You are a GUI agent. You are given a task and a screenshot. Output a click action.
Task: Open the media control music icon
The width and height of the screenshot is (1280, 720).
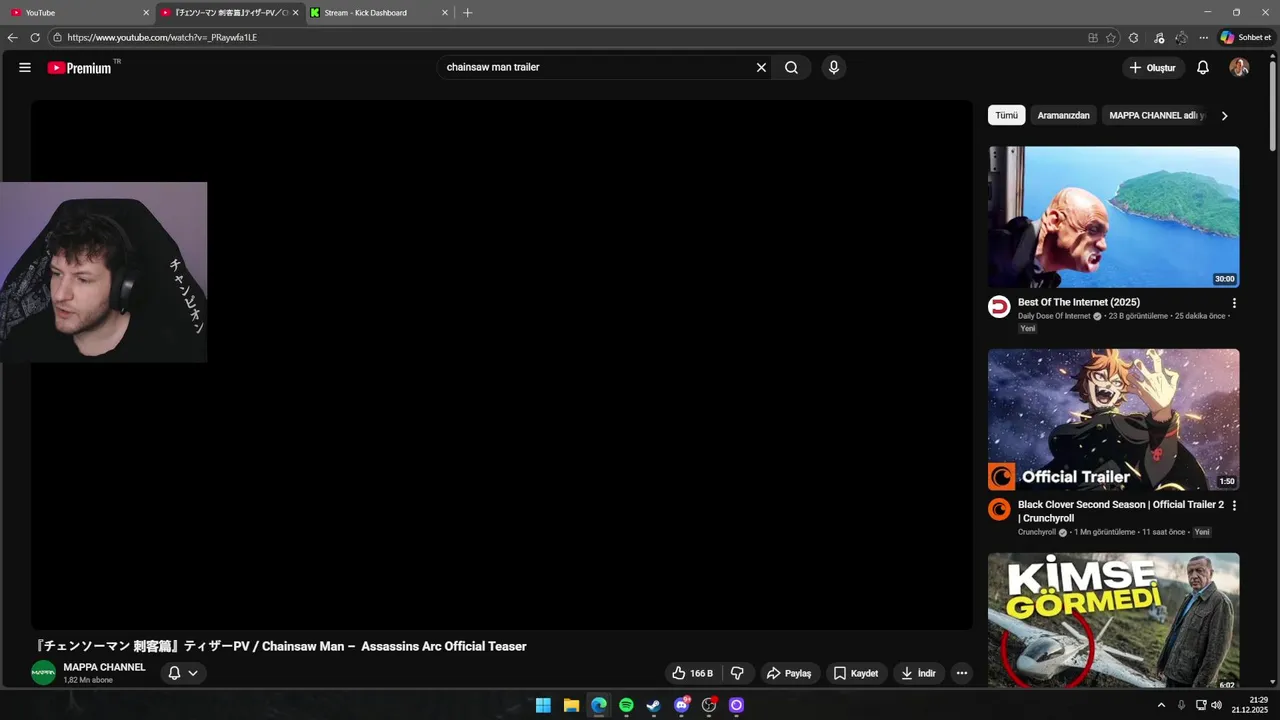(x=1159, y=37)
